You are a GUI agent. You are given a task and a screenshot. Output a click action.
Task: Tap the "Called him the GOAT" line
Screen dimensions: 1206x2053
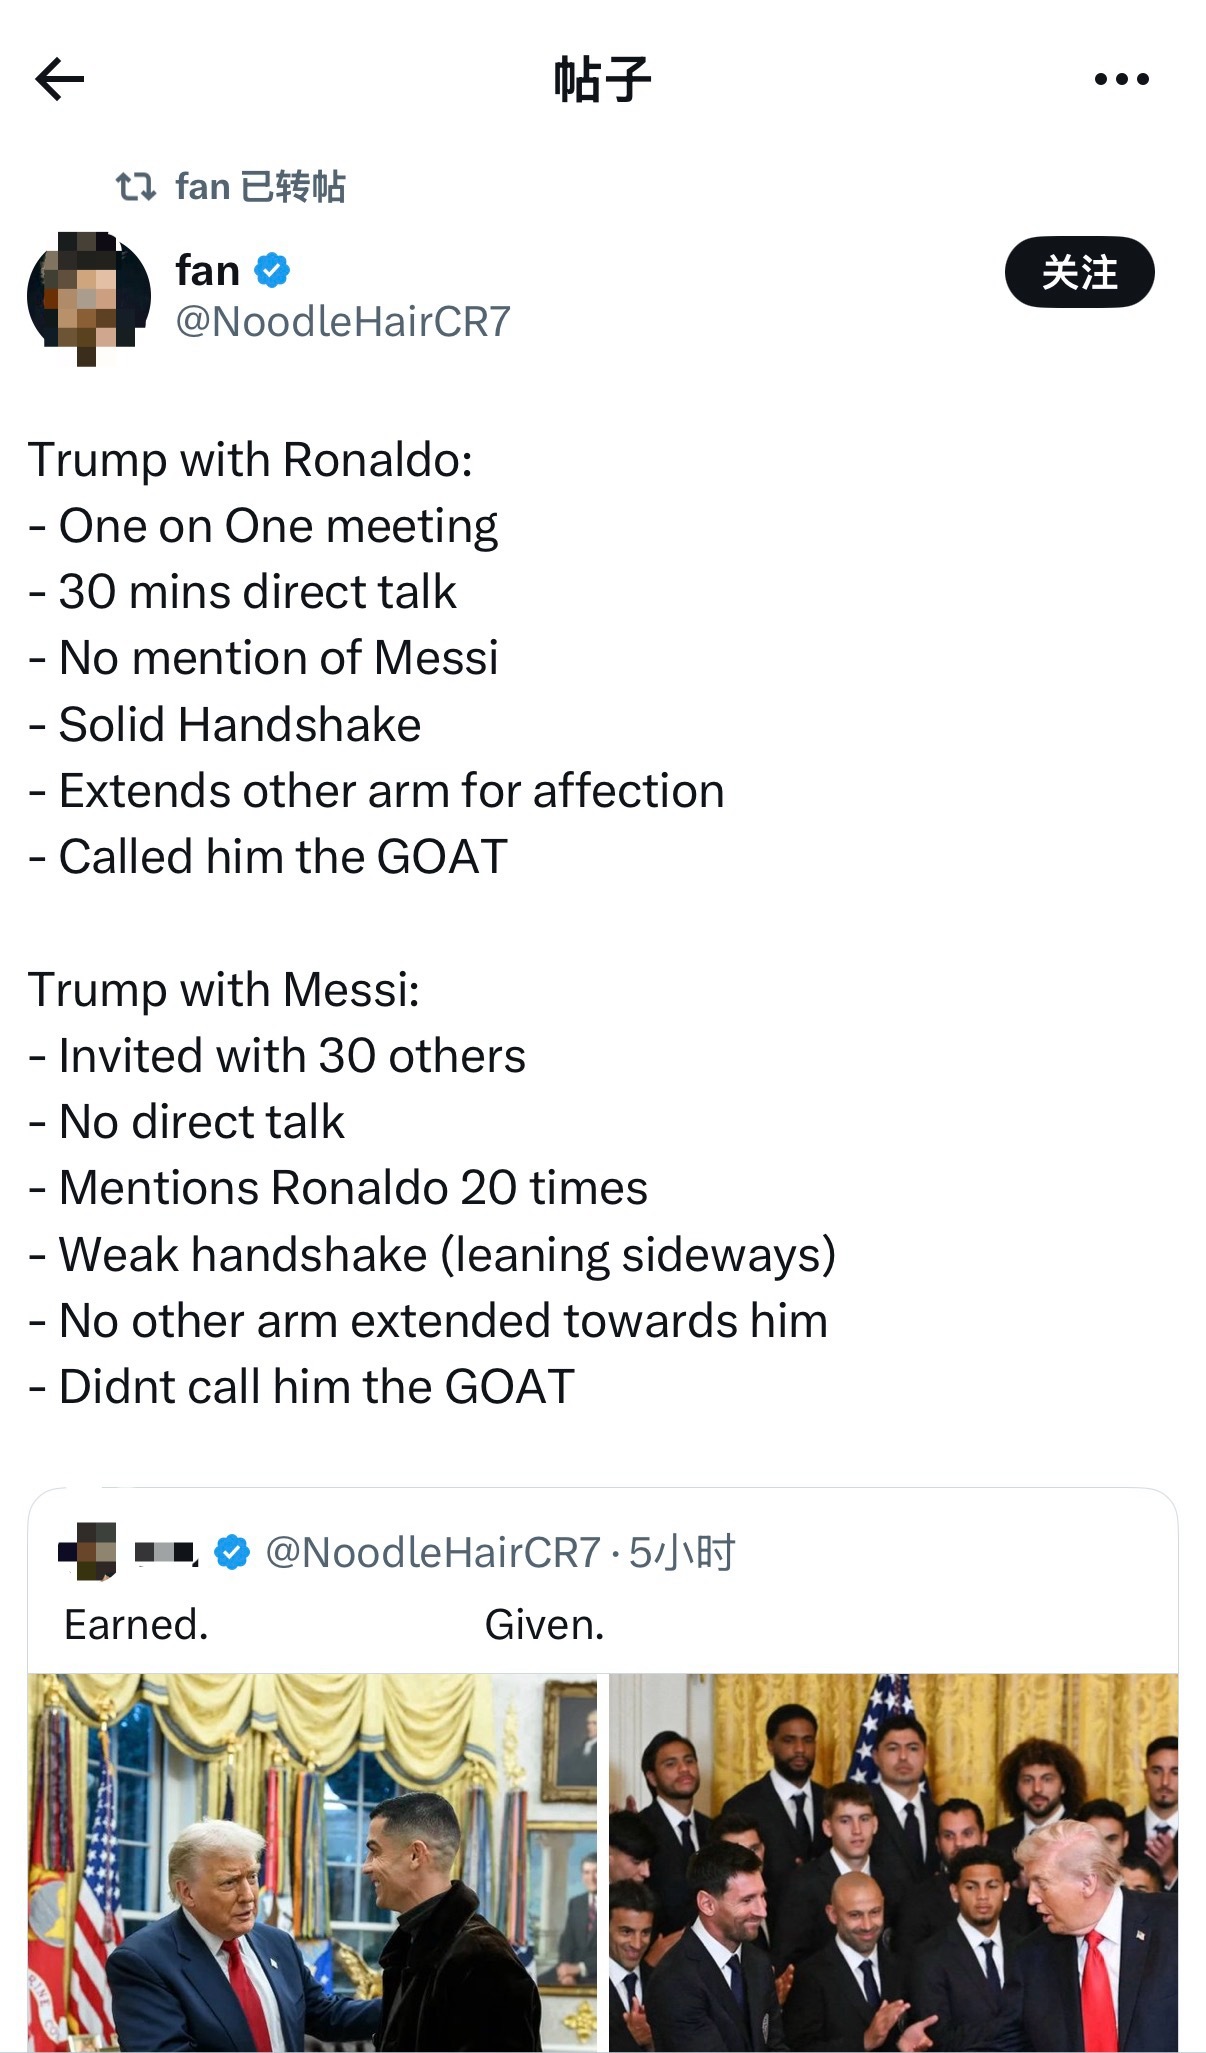point(270,857)
